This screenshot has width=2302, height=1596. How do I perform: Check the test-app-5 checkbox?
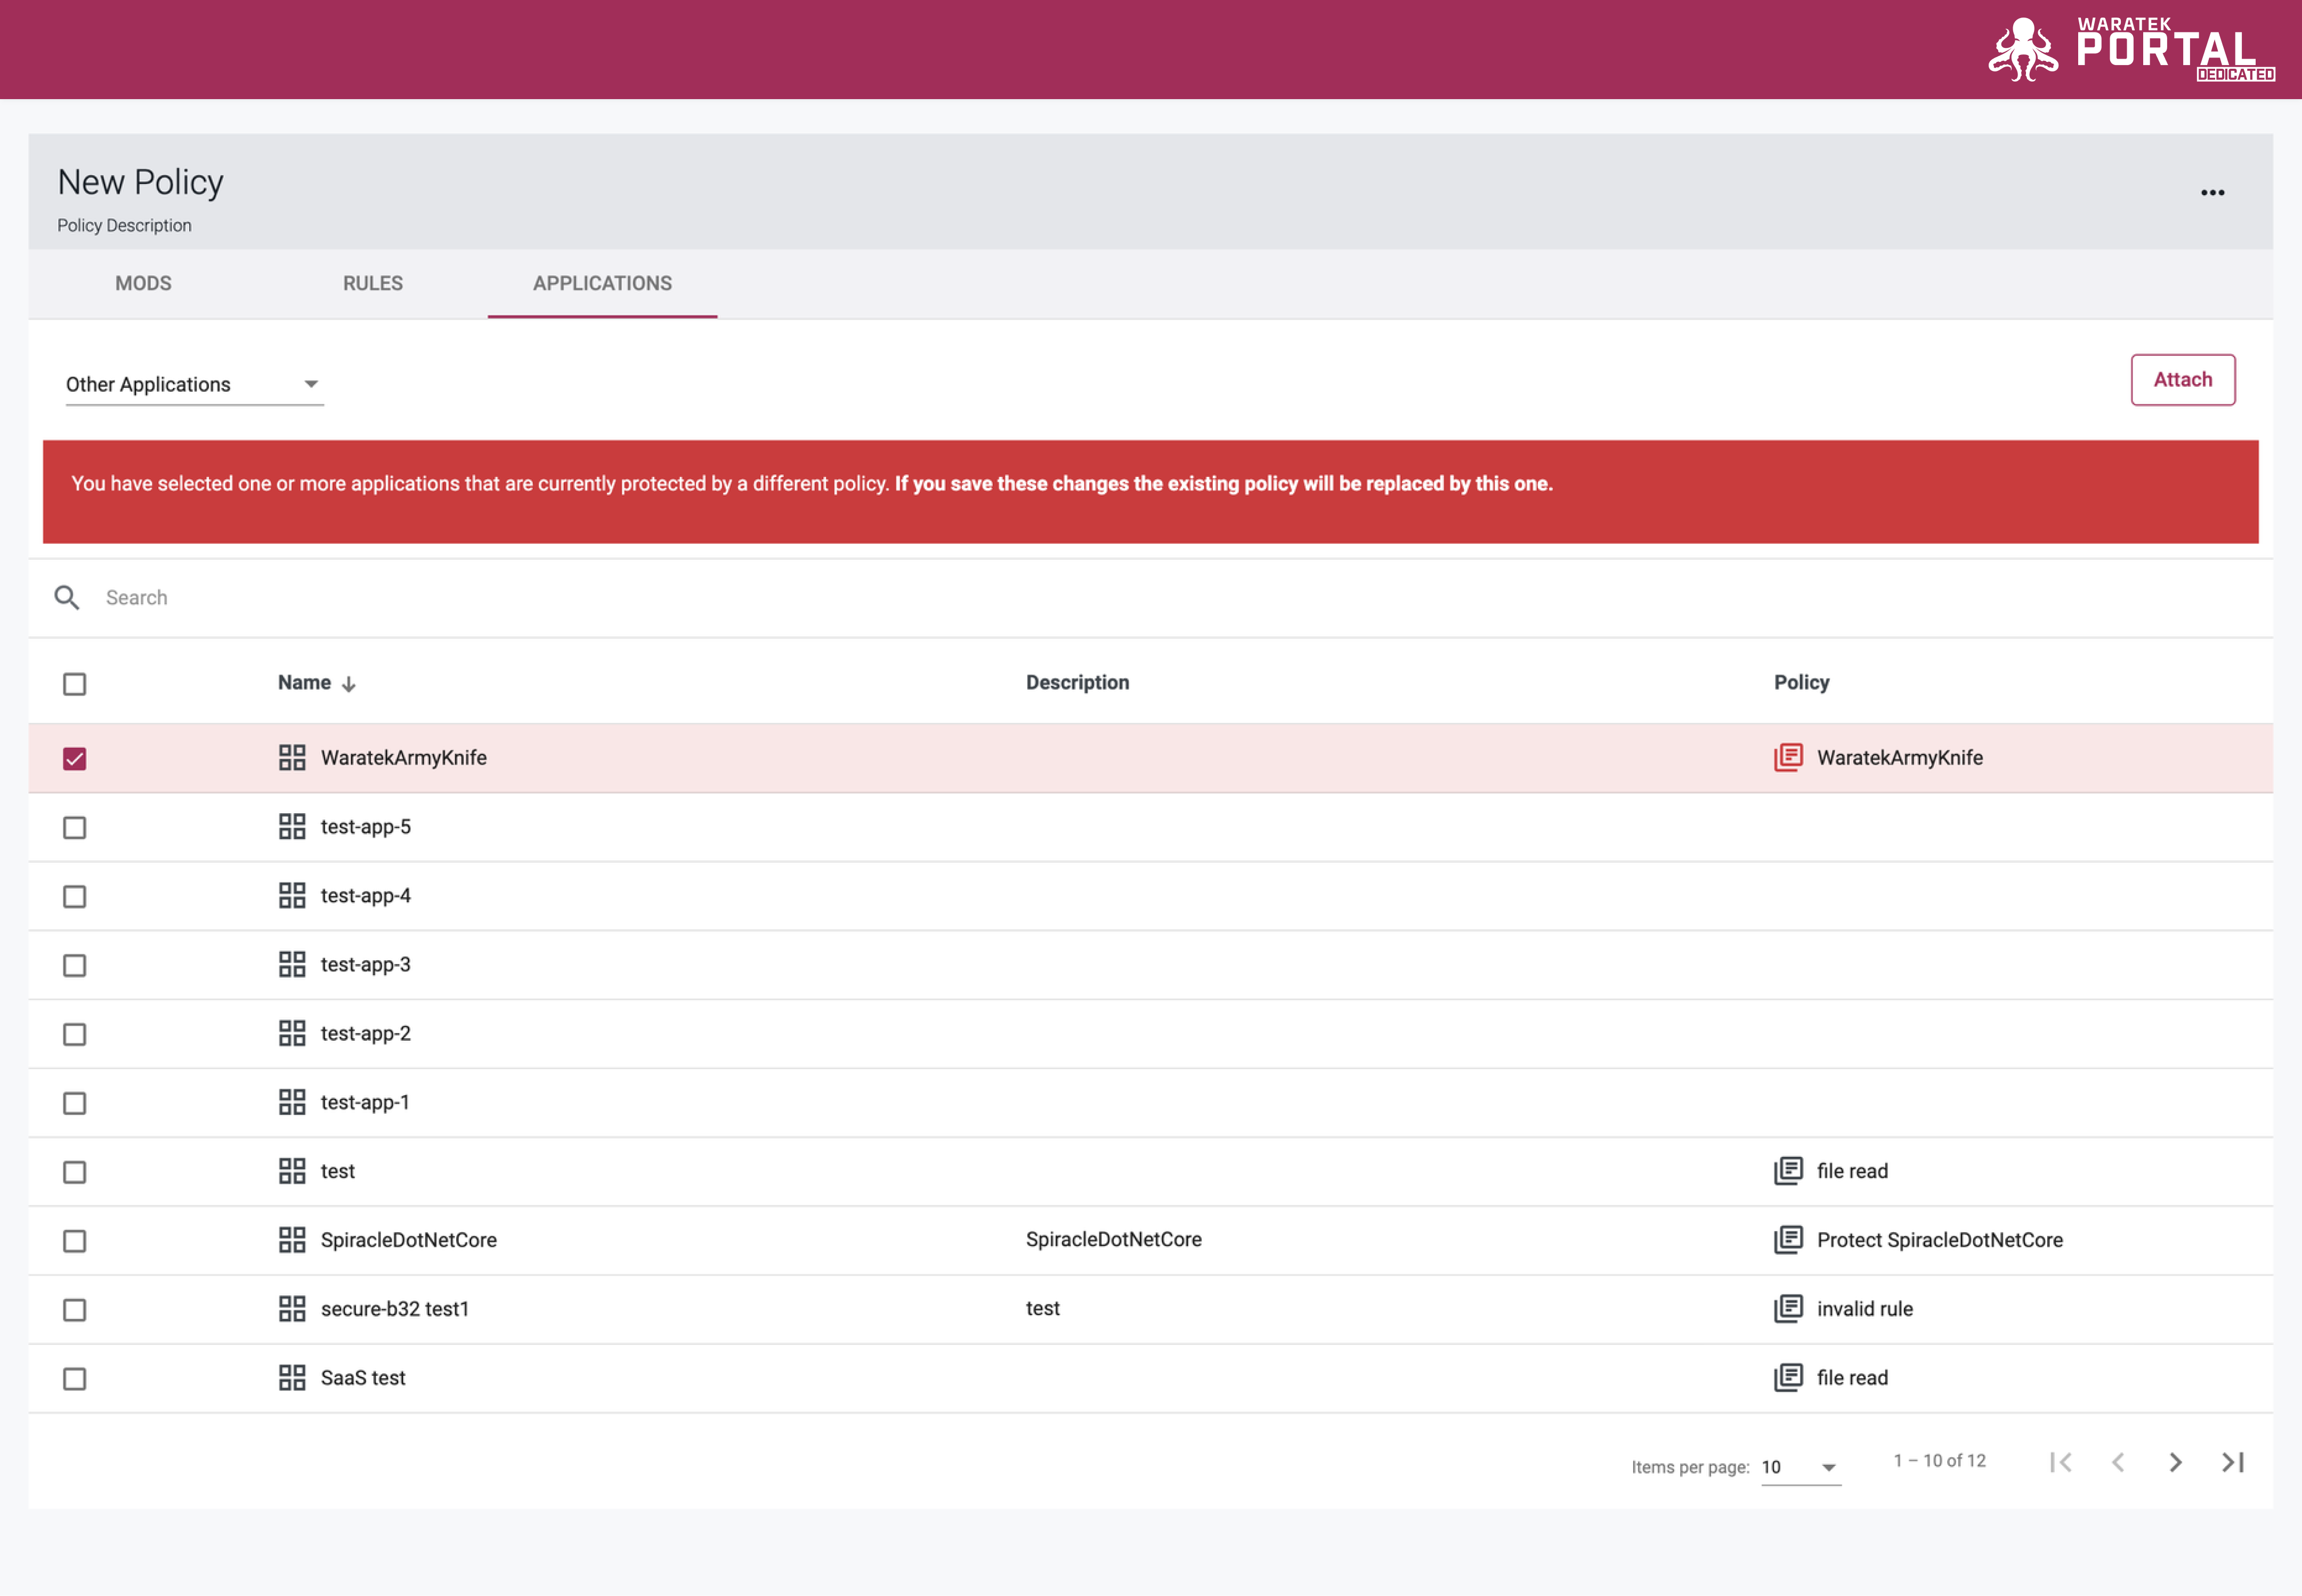pyautogui.click(x=75, y=828)
